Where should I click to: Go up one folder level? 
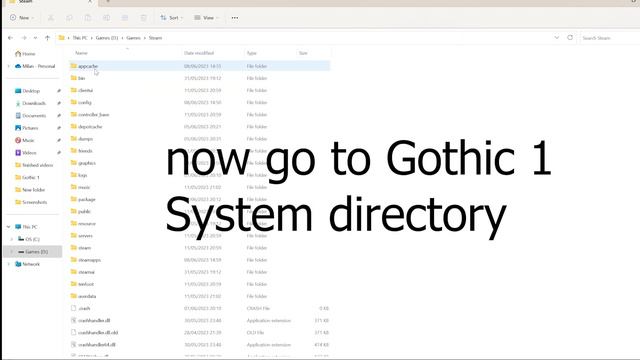click(47, 38)
